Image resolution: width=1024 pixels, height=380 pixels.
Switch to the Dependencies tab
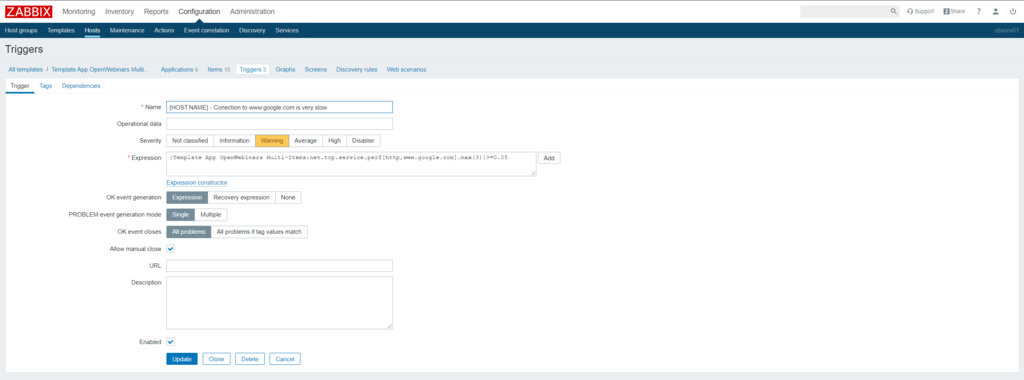click(x=81, y=86)
